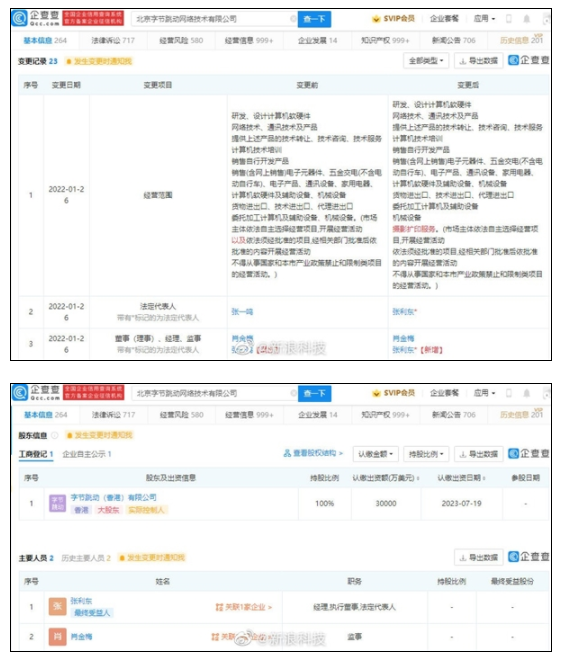Screen dimensions: 561x661
Task: Click bell notification icon in shareholder-info screenshot
Action: (526, 393)
